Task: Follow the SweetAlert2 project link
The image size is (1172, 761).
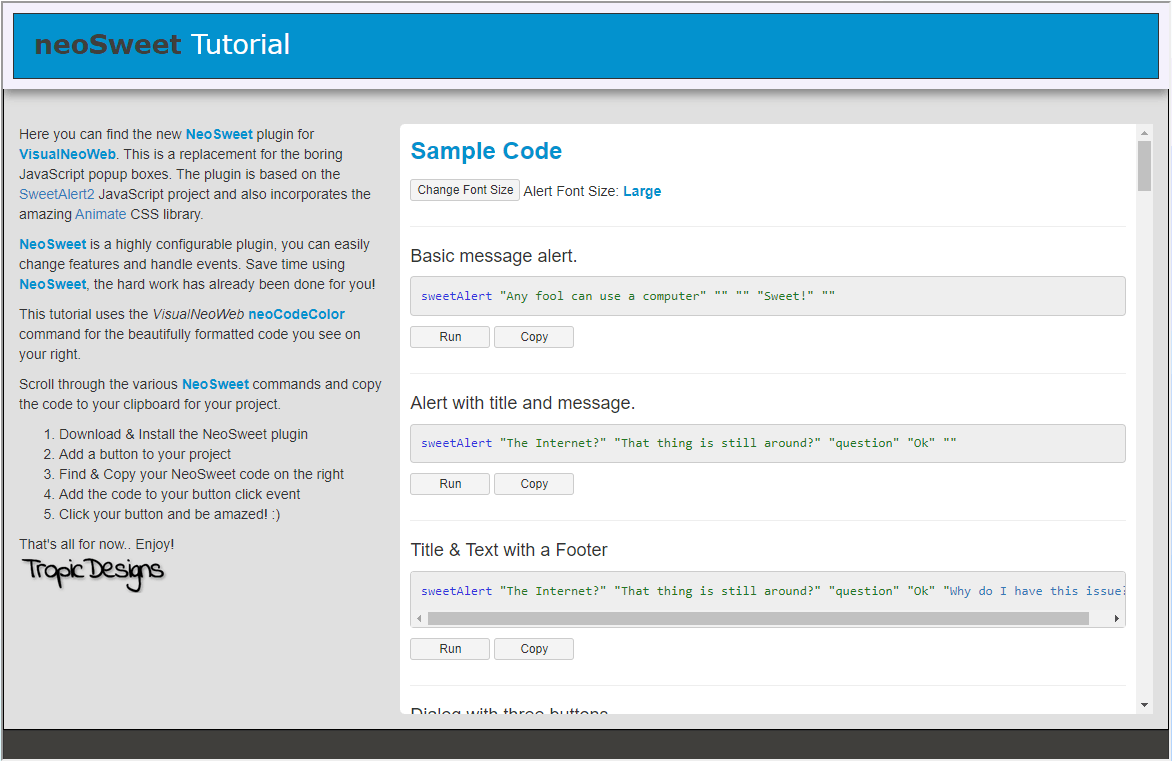Action: coord(57,194)
